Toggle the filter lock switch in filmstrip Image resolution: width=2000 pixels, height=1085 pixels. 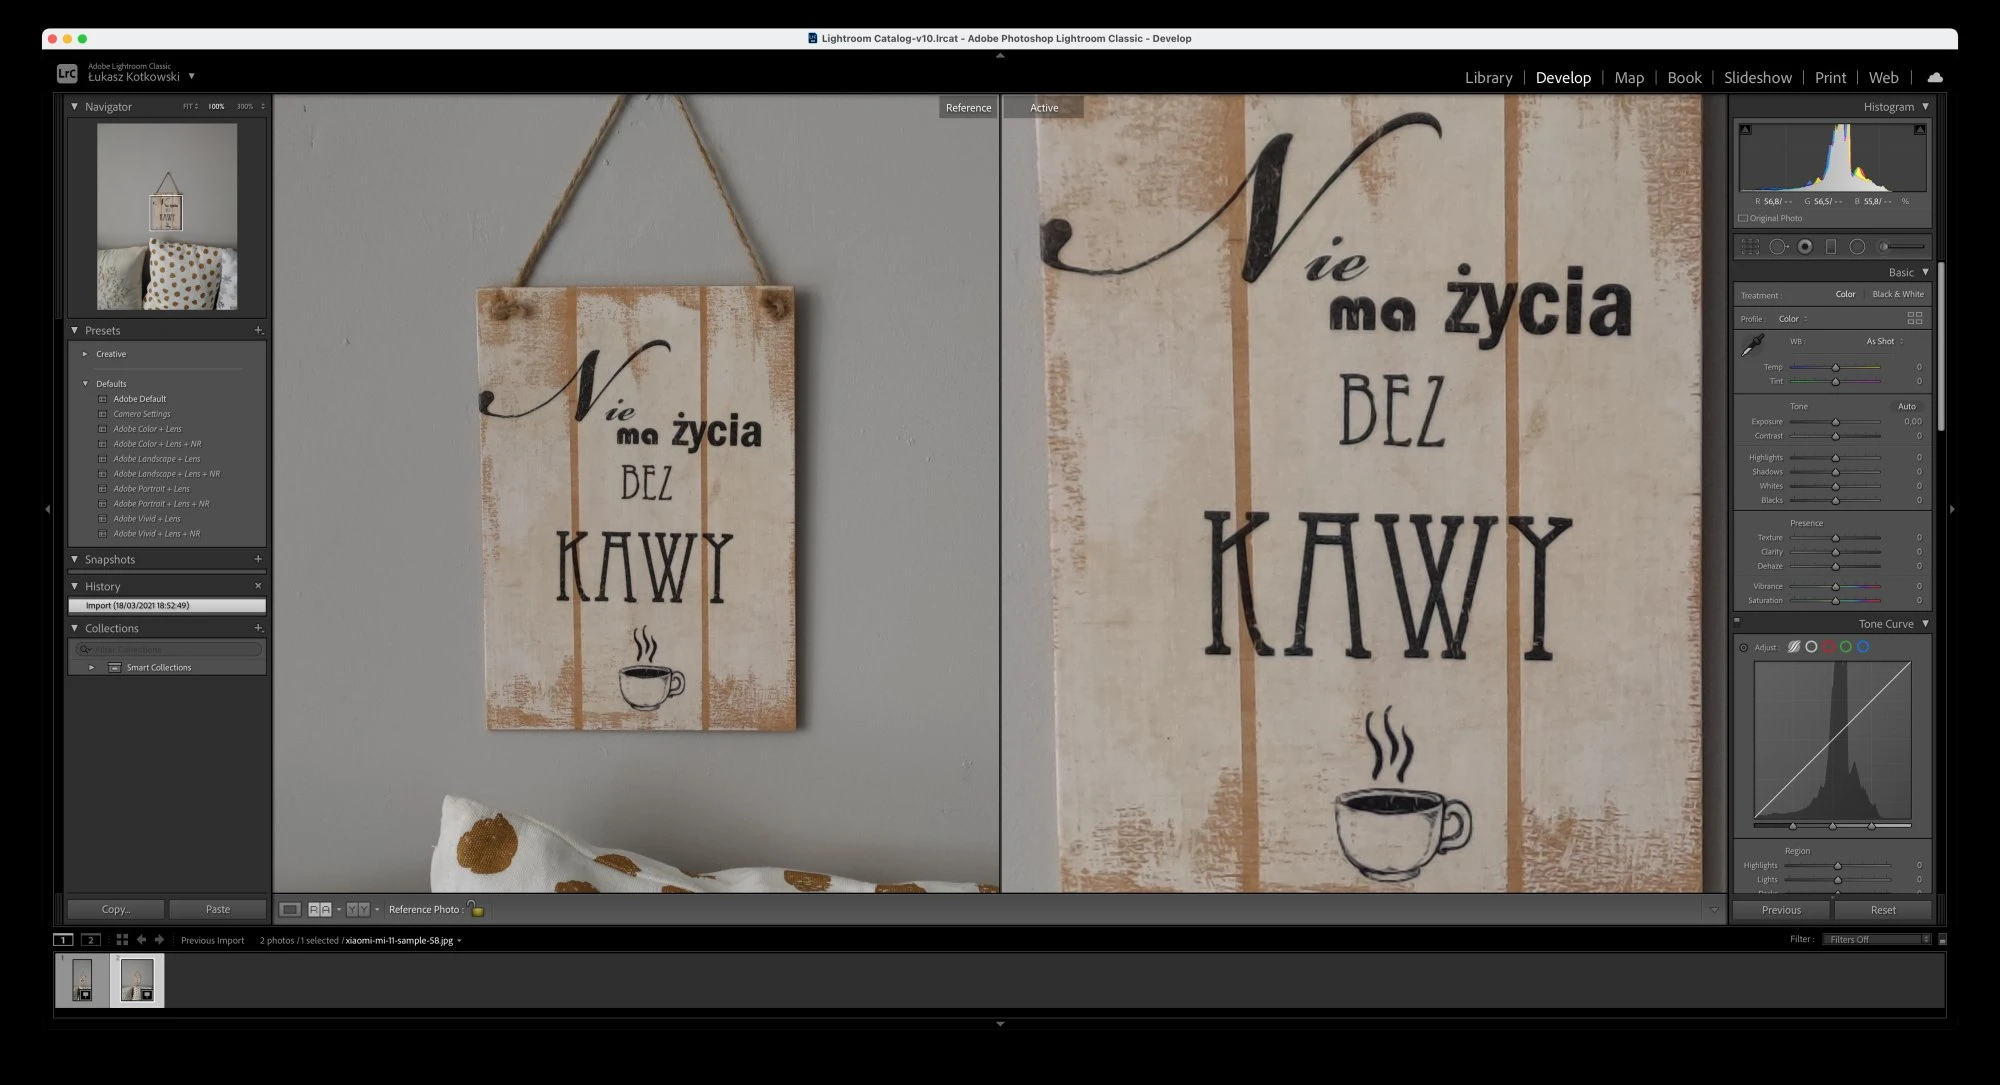[1942, 940]
